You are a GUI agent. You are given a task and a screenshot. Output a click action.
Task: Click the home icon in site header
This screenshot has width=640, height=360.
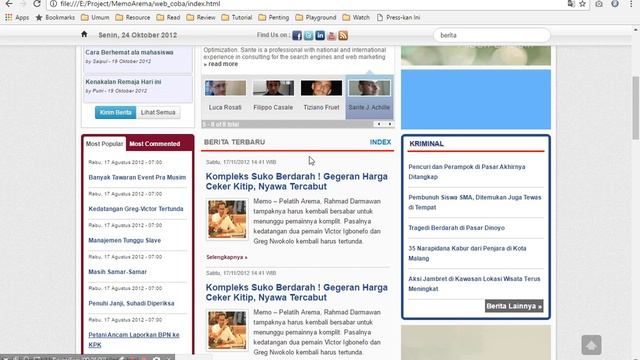tap(84, 34)
